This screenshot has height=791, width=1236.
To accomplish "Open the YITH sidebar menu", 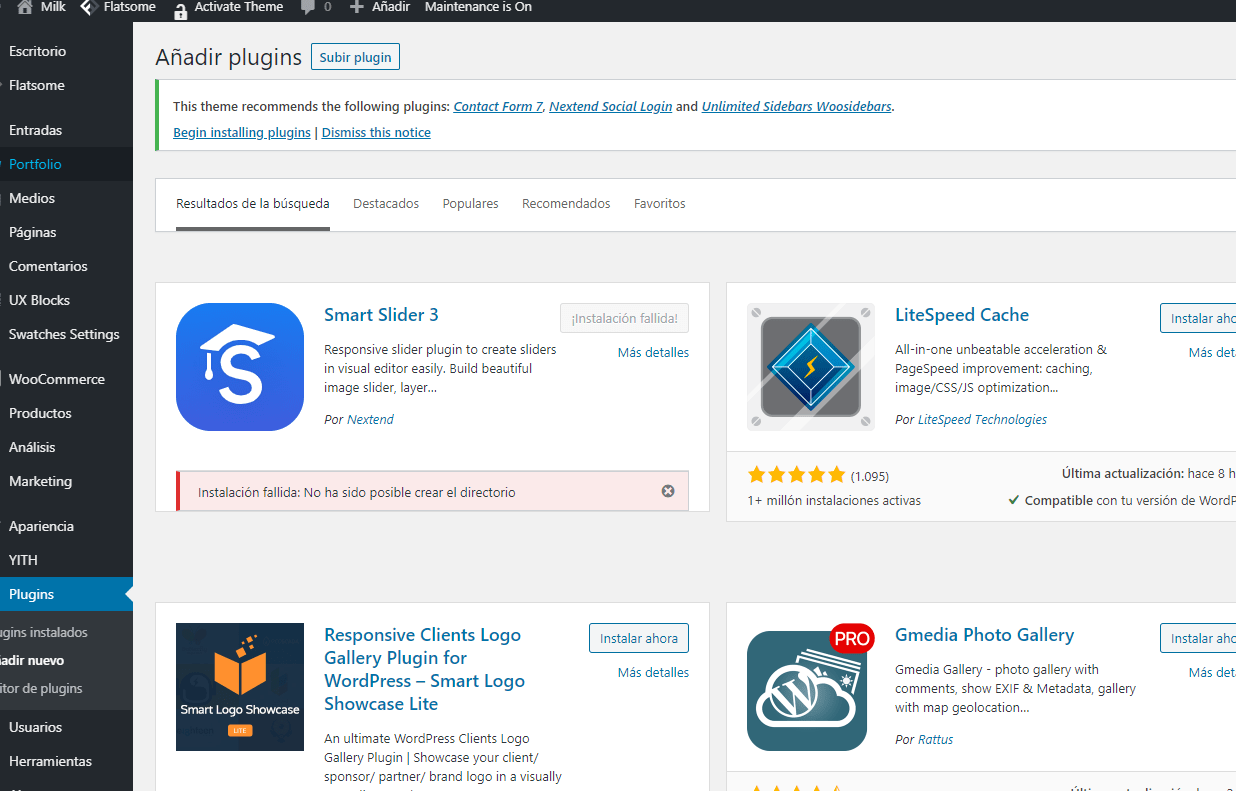I will pyautogui.click(x=23, y=560).
